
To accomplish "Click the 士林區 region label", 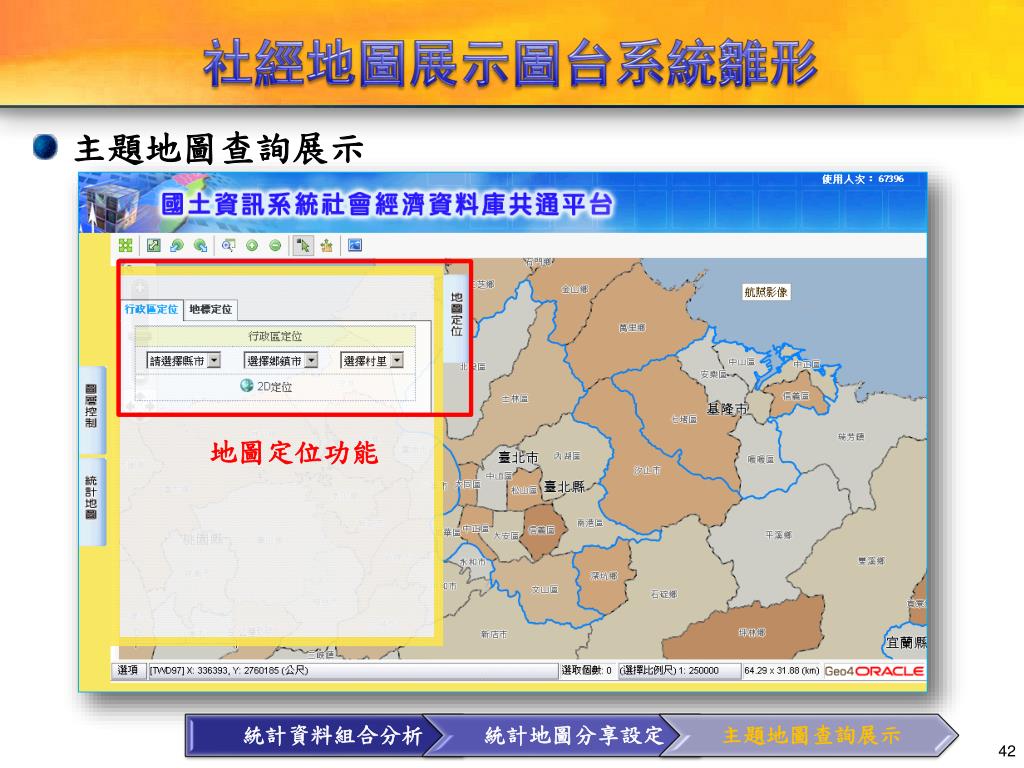I will (x=515, y=398).
